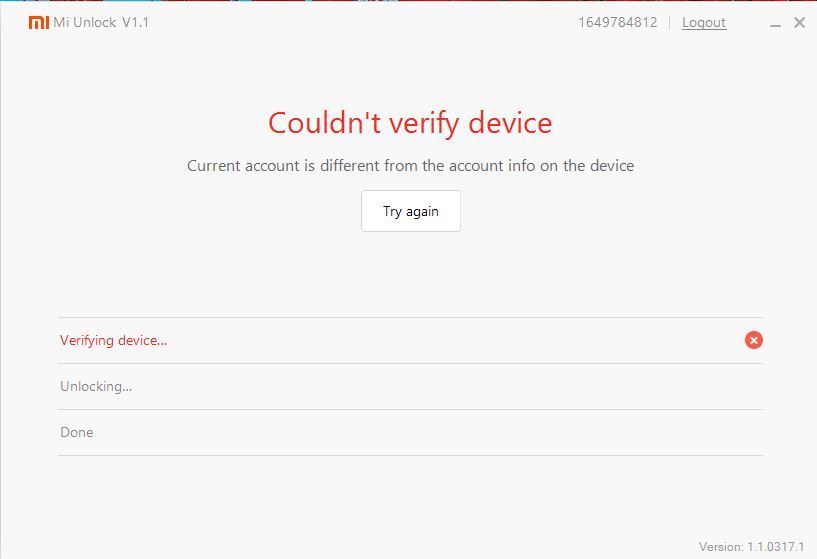Viewport: 817px width, 559px height.
Task: Click the separator between account ID and Logout
Action: [x=670, y=23]
